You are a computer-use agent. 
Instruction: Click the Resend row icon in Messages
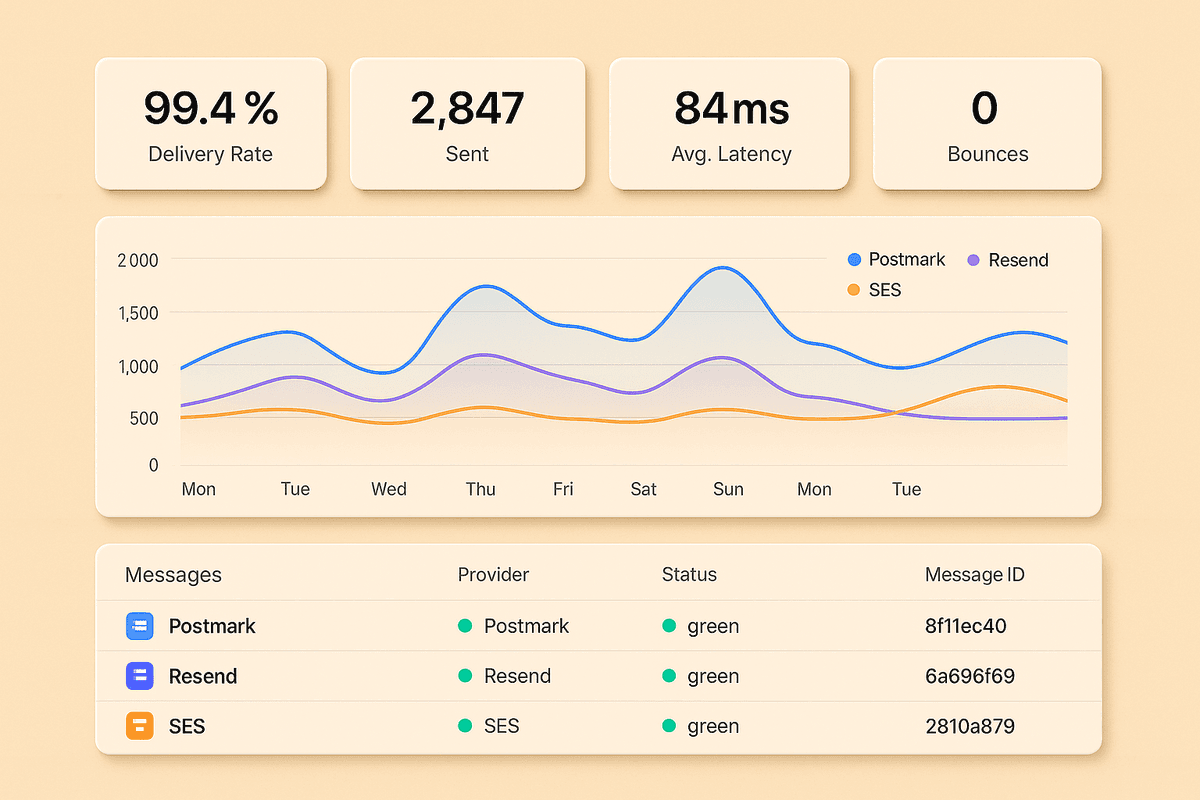pyautogui.click(x=139, y=676)
